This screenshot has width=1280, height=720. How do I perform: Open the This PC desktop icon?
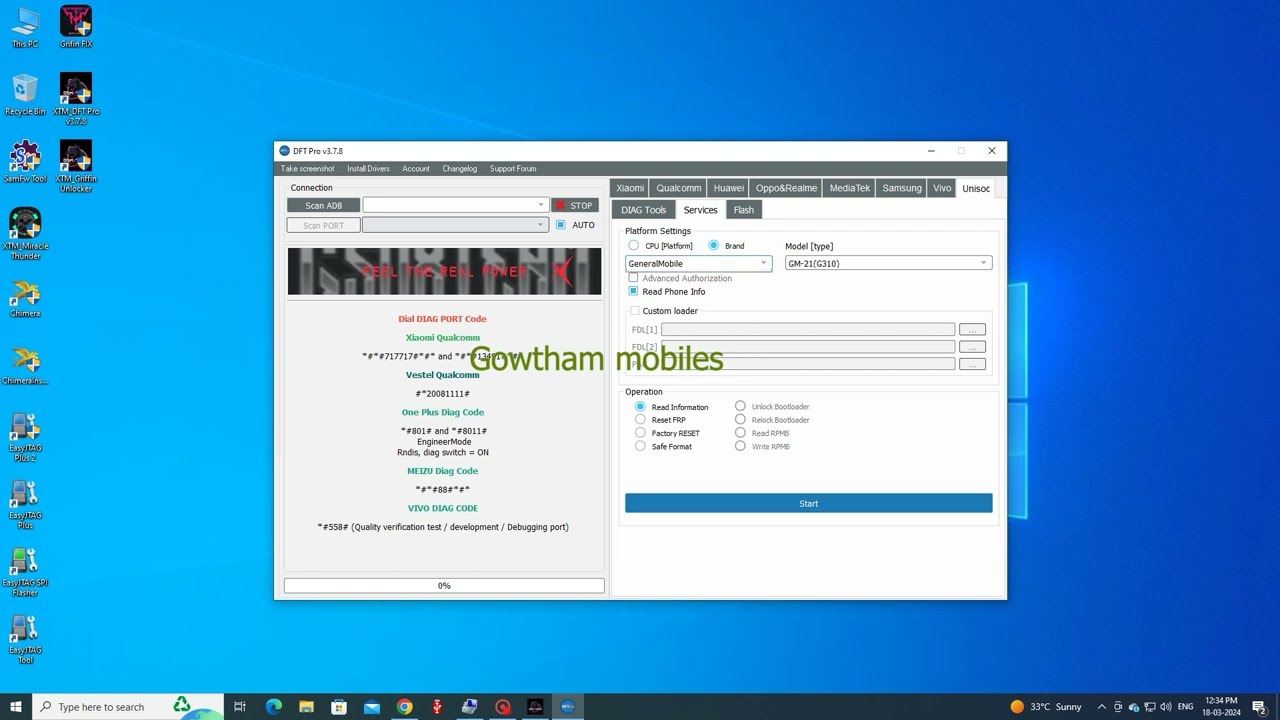click(x=25, y=27)
